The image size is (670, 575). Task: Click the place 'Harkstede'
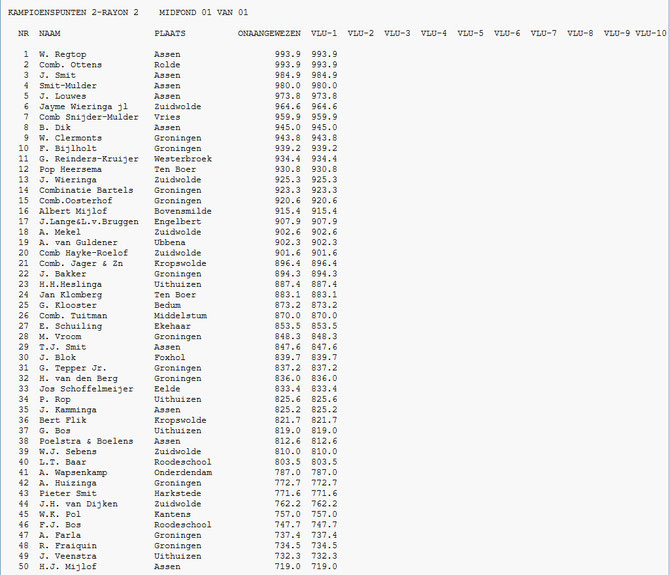click(178, 493)
